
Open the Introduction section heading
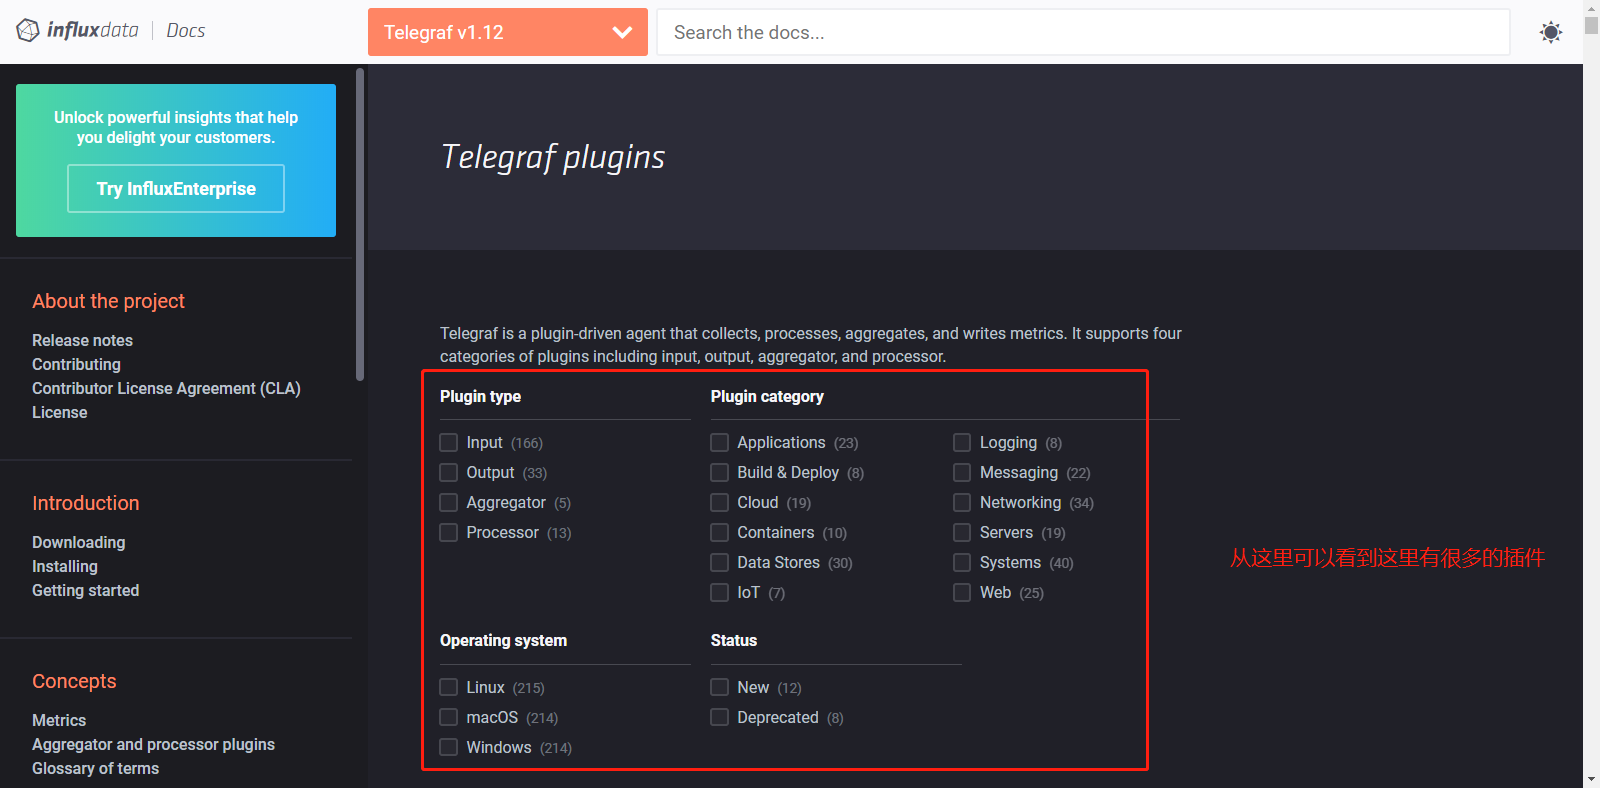(x=86, y=503)
